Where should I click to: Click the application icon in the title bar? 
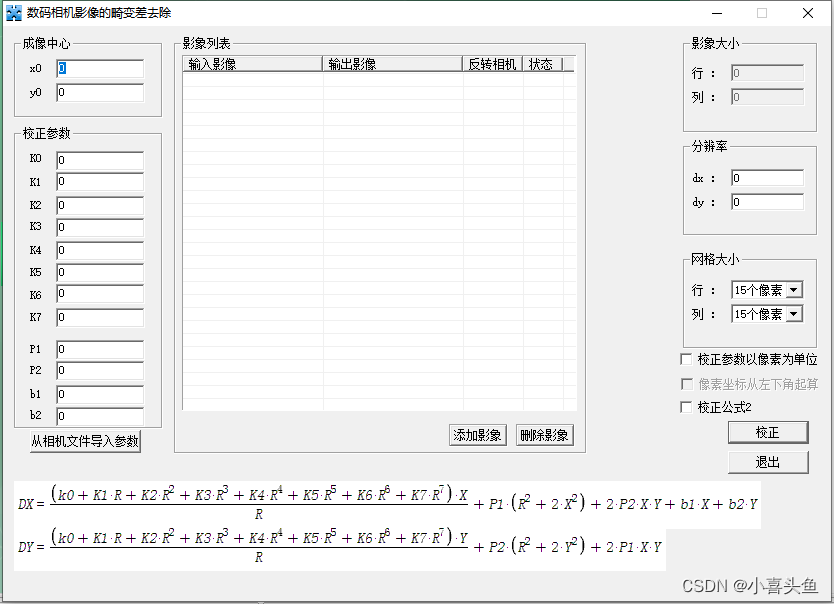point(14,13)
